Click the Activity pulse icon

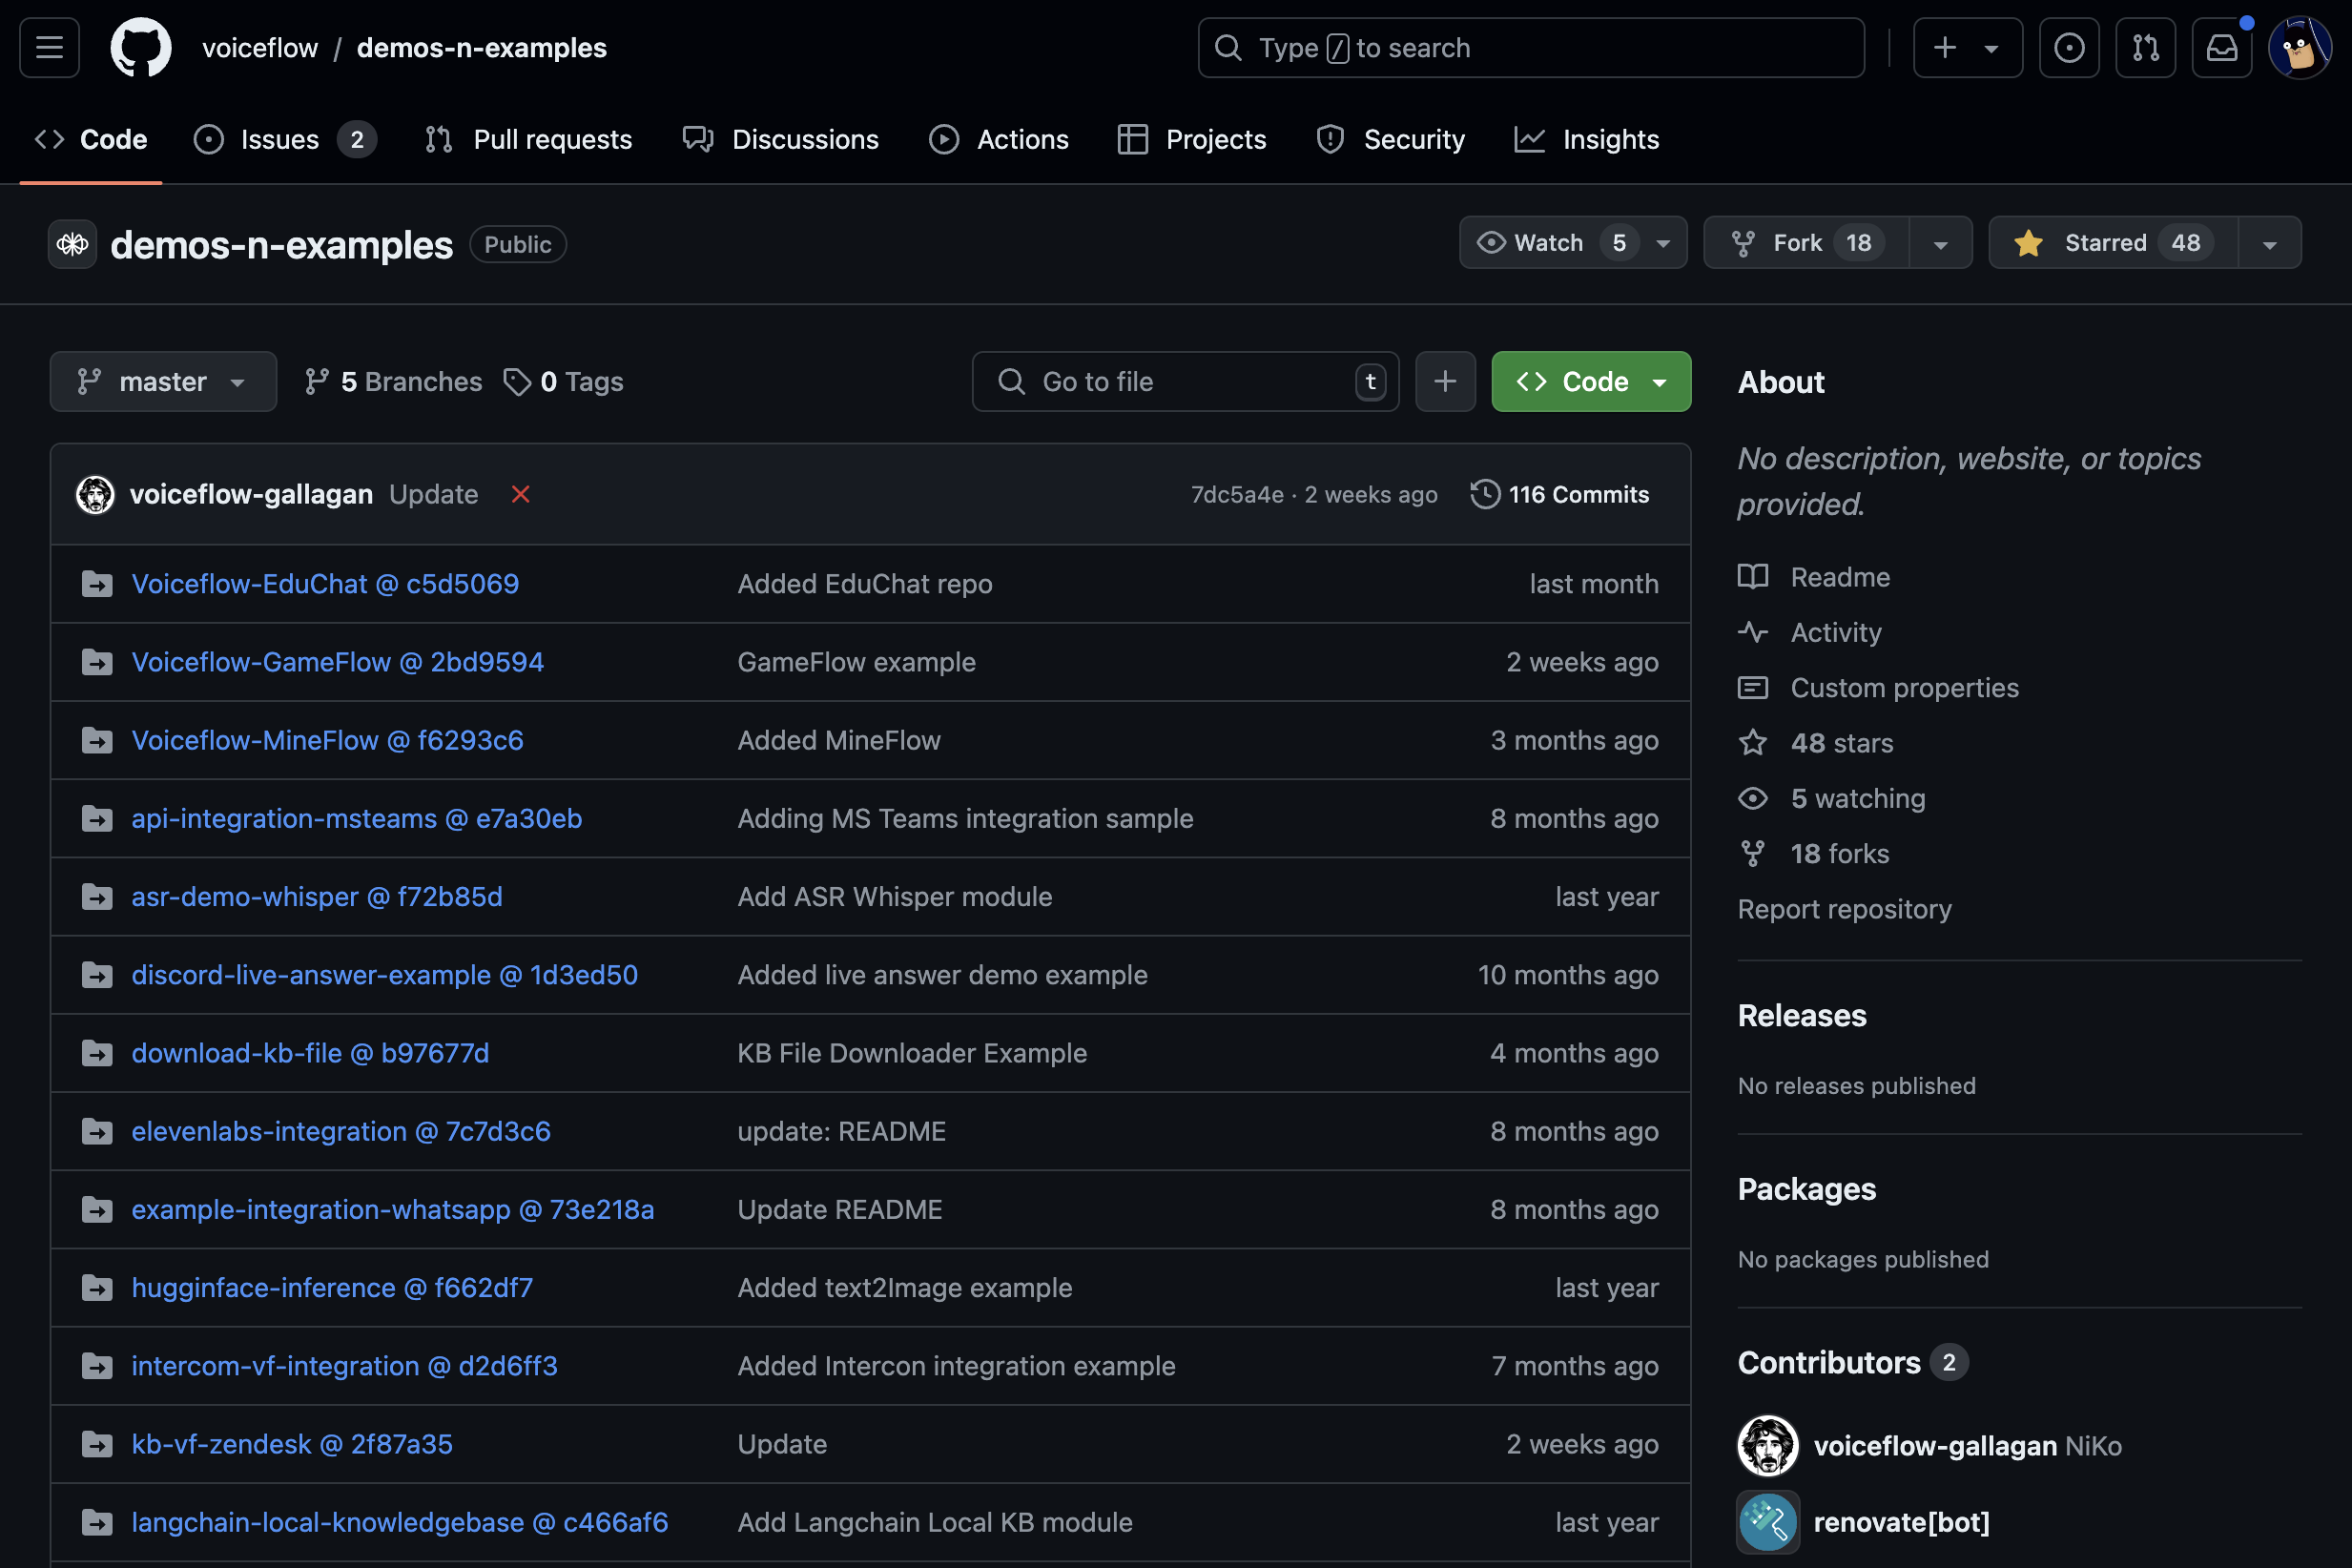click(x=1753, y=632)
